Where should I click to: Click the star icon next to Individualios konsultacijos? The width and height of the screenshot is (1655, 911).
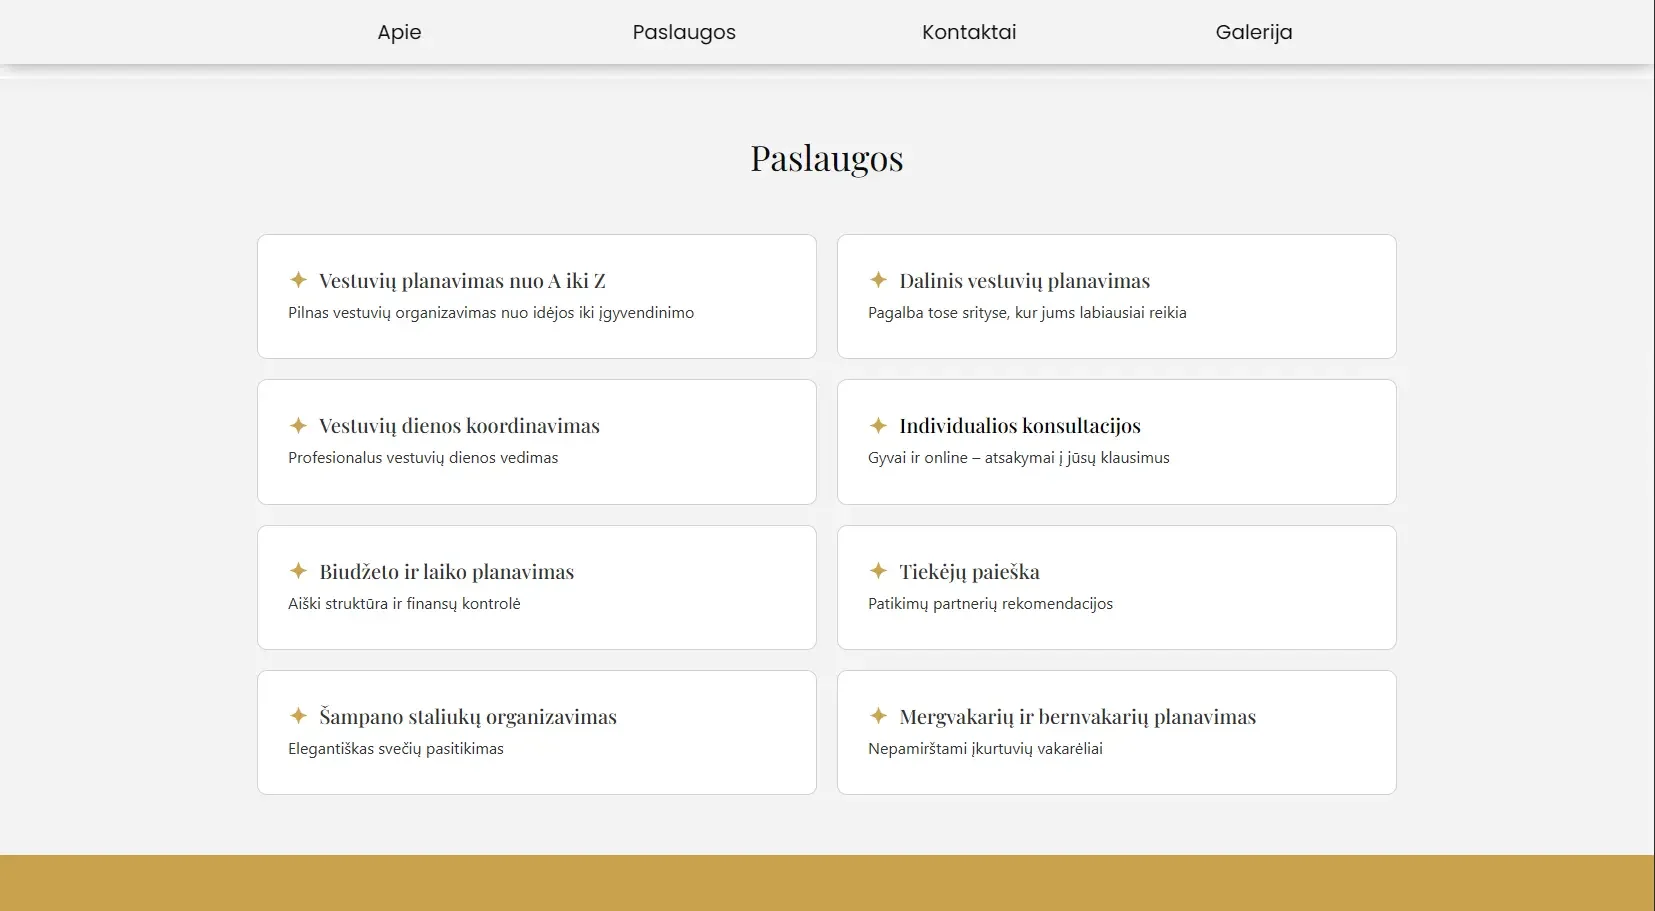point(878,425)
